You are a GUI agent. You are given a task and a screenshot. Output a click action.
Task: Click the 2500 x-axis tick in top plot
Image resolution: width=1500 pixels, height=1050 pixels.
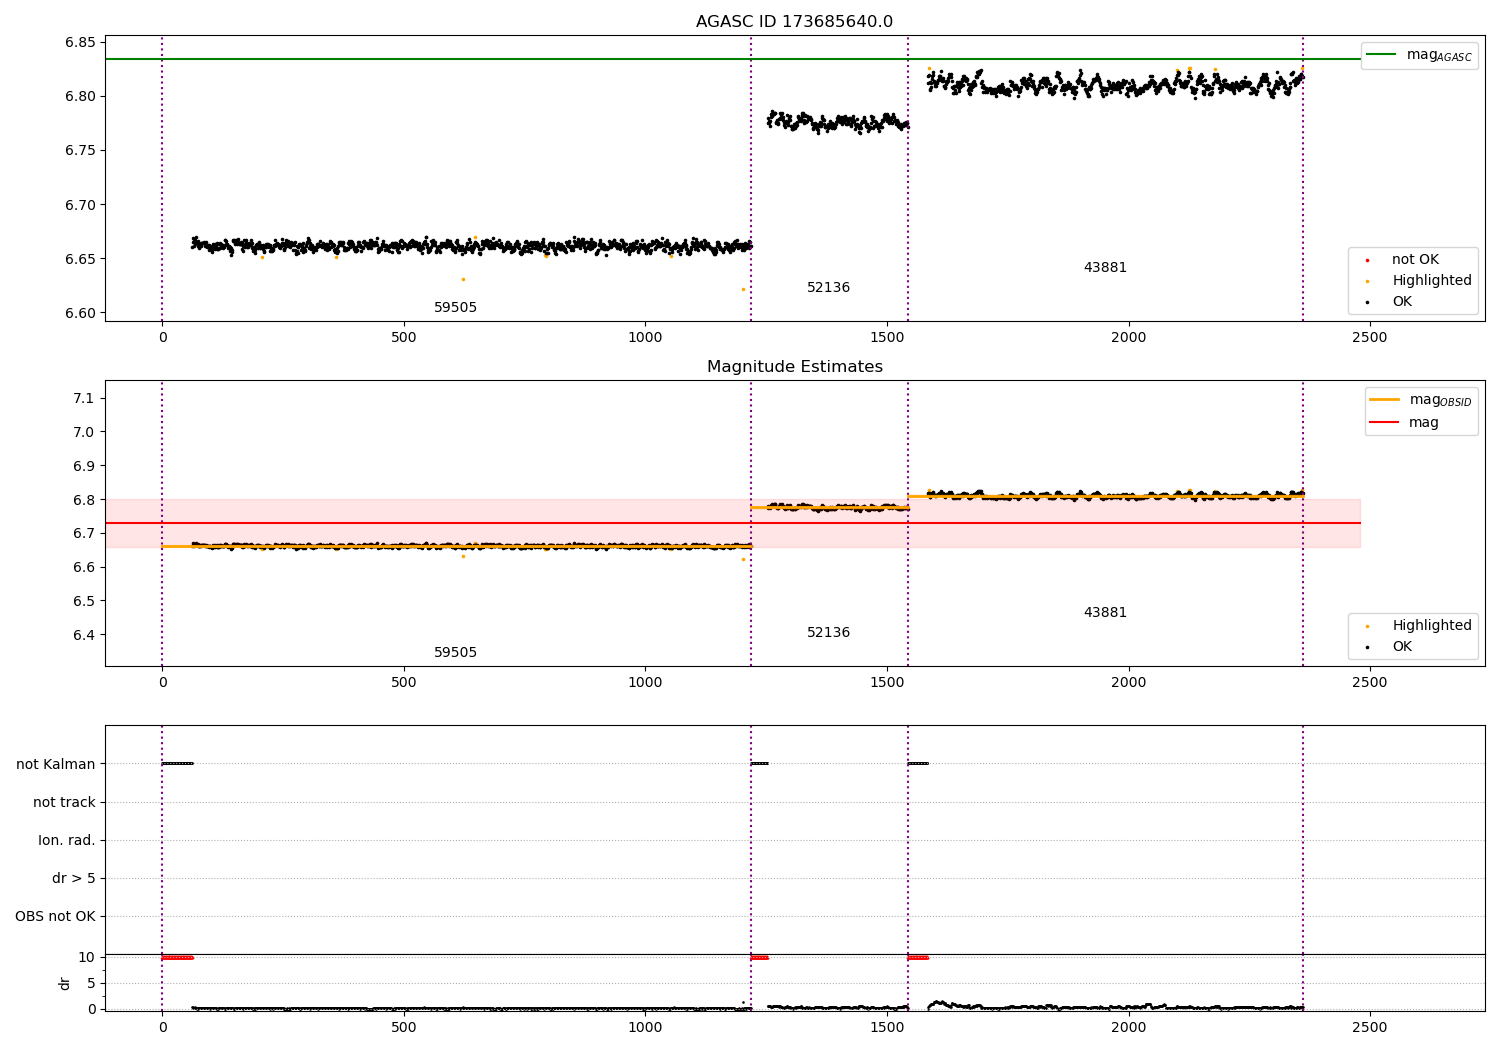[1369, 337]
